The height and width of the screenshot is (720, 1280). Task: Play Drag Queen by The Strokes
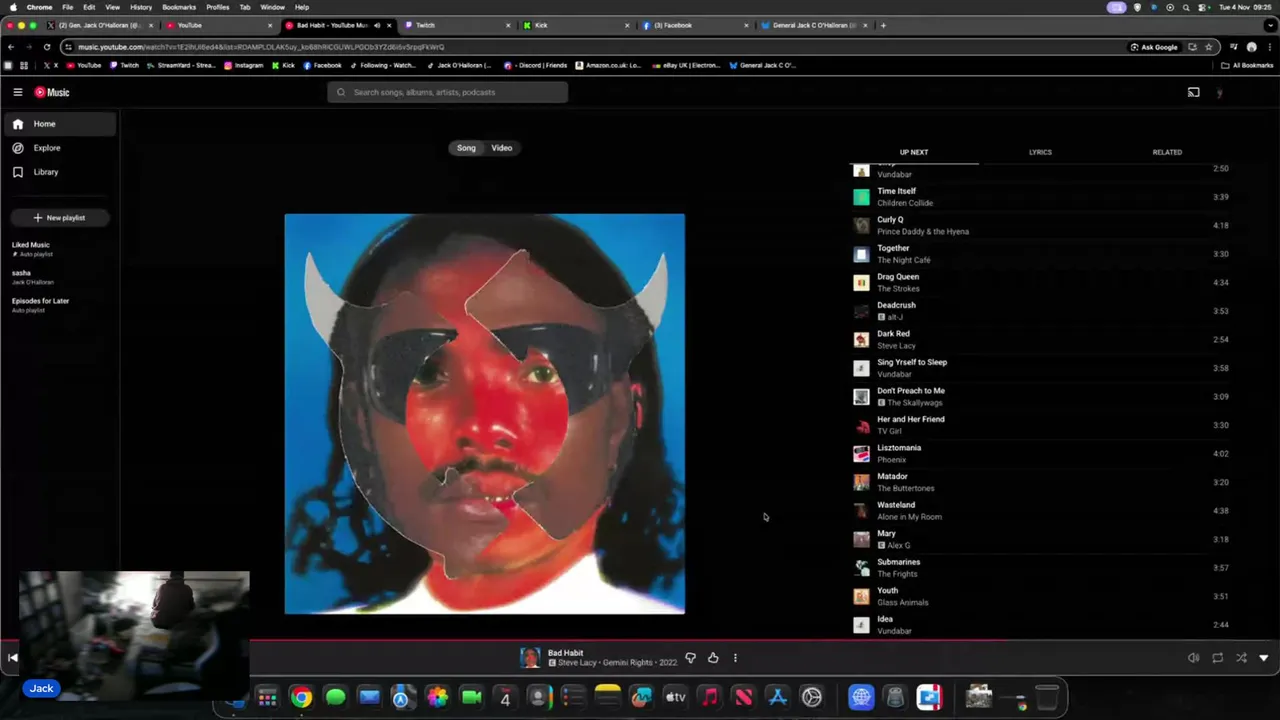1040,282
